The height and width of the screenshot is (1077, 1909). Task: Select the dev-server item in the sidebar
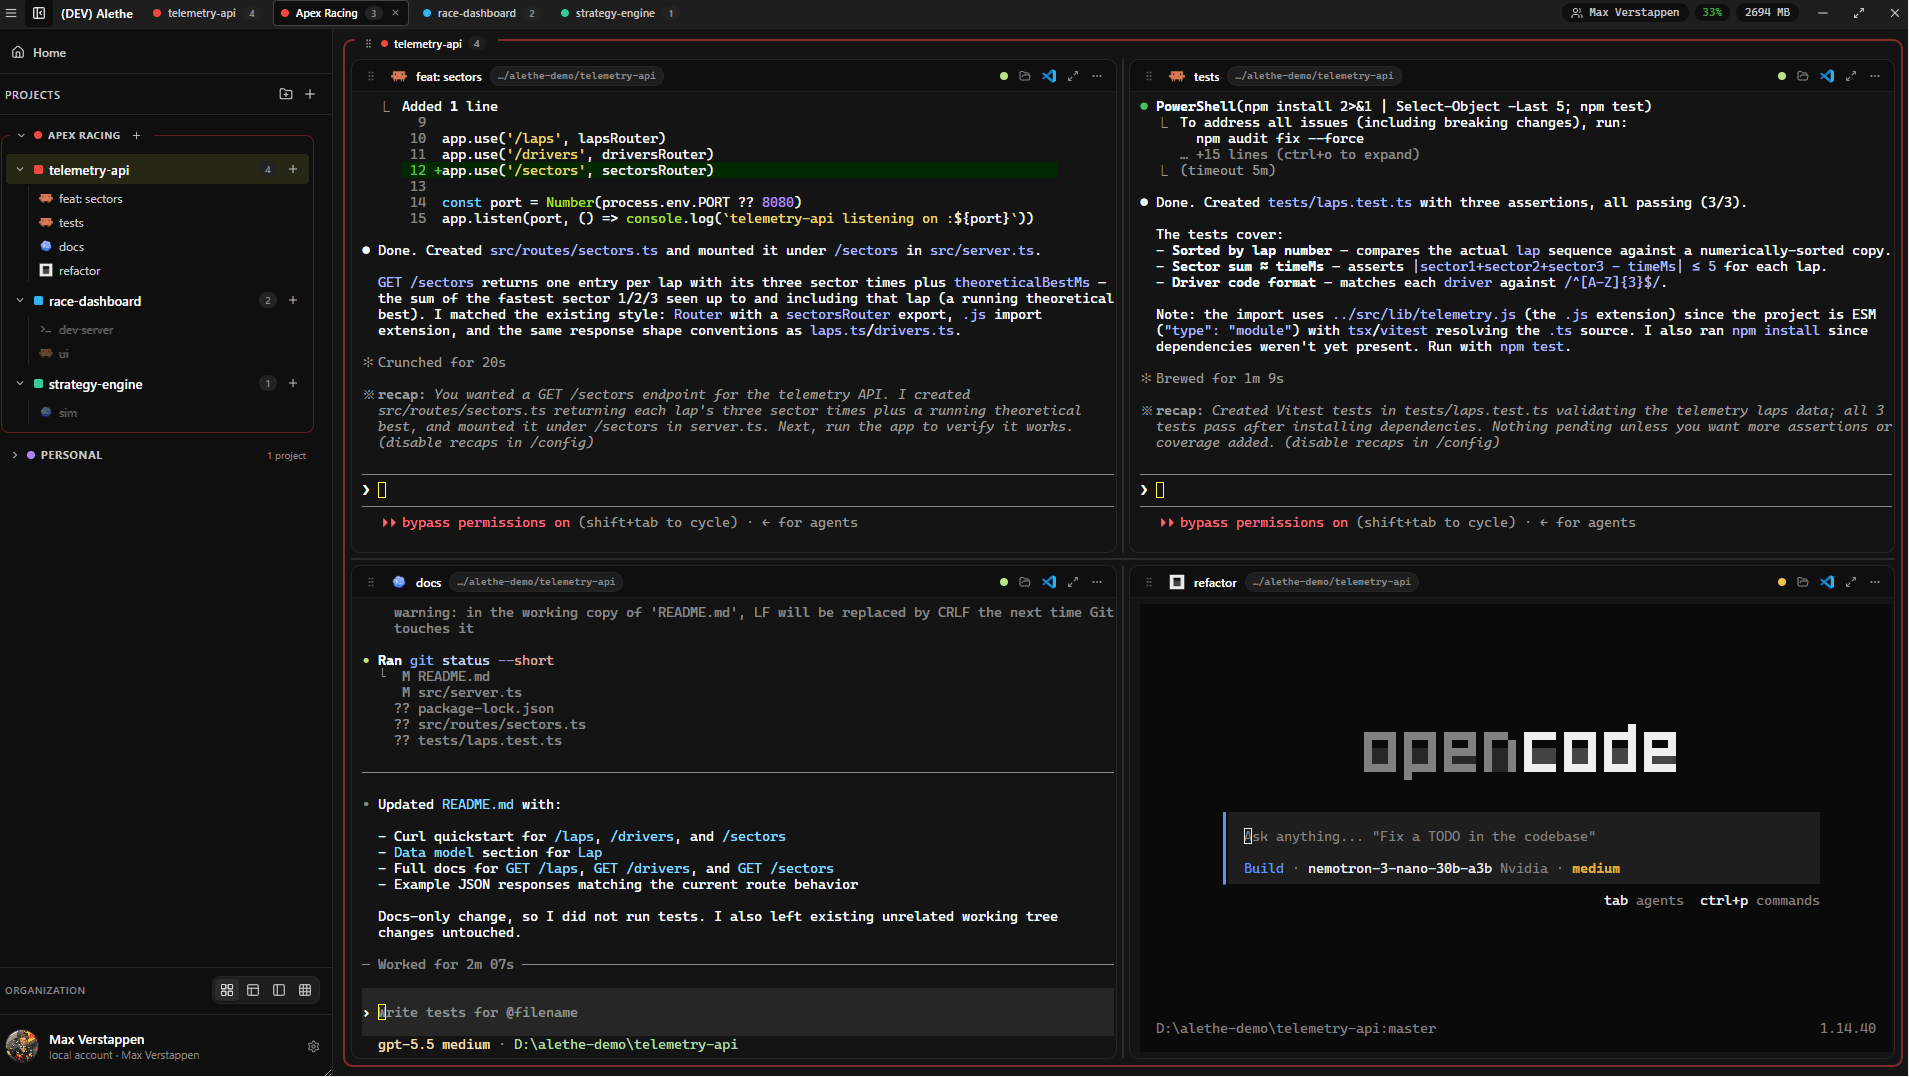[86, 330]
